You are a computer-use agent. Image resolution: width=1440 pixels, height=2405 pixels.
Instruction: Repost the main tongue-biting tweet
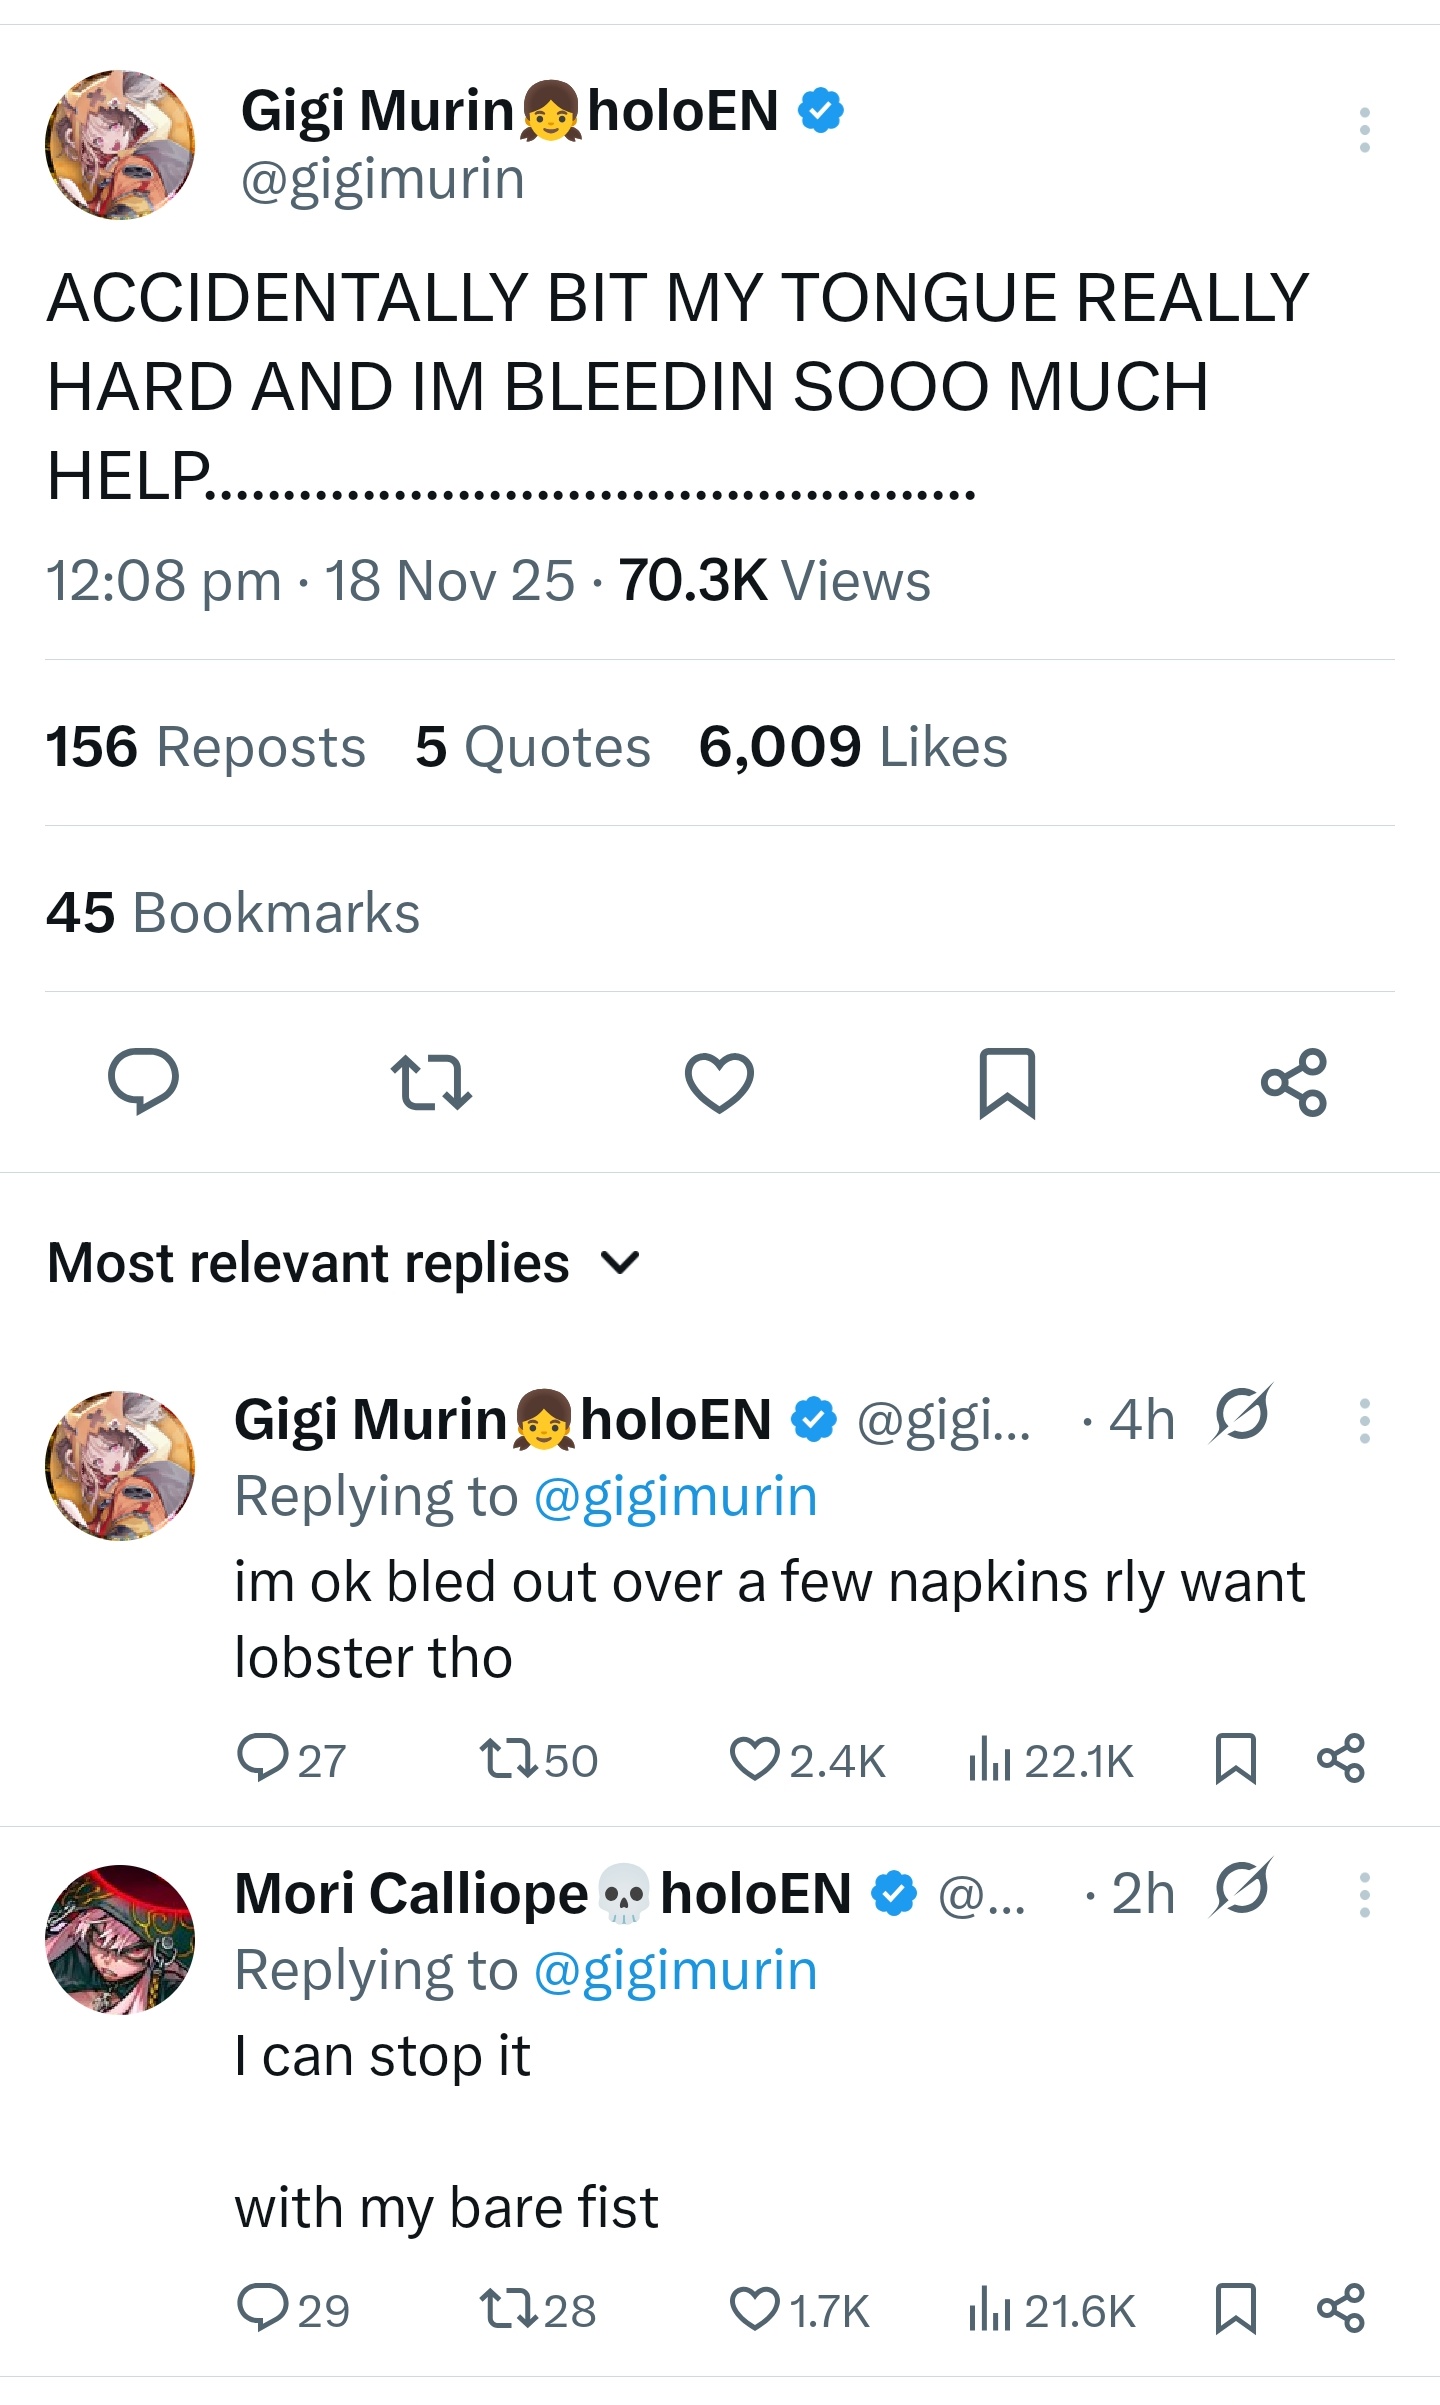[430, 1082]
